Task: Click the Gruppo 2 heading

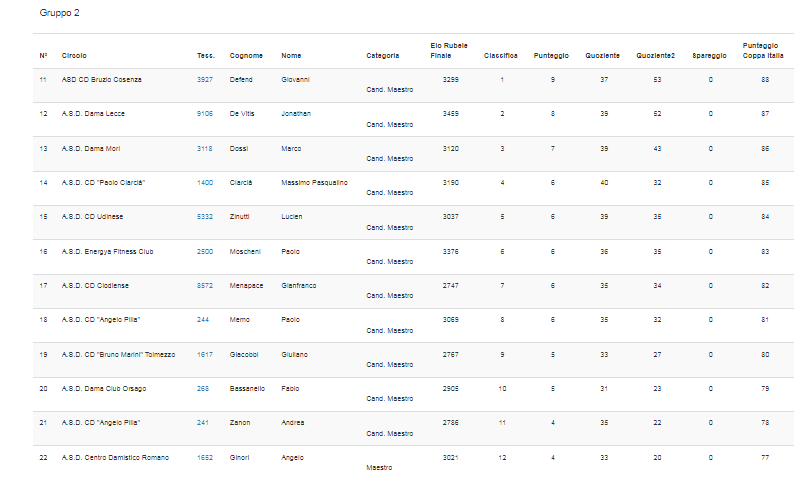Action: point(59,14)
